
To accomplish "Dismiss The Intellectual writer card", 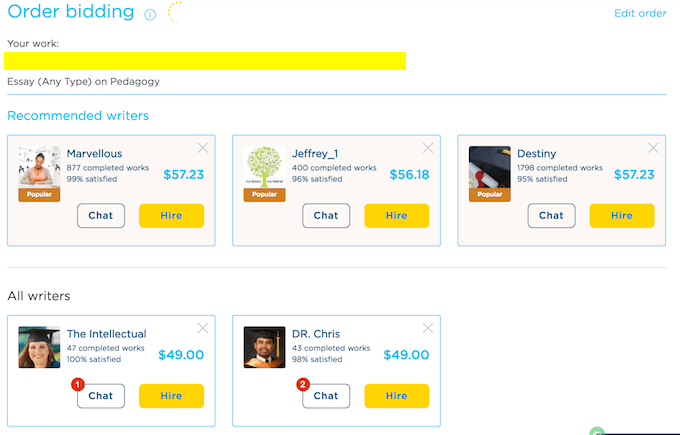I will tap(203, 328).
